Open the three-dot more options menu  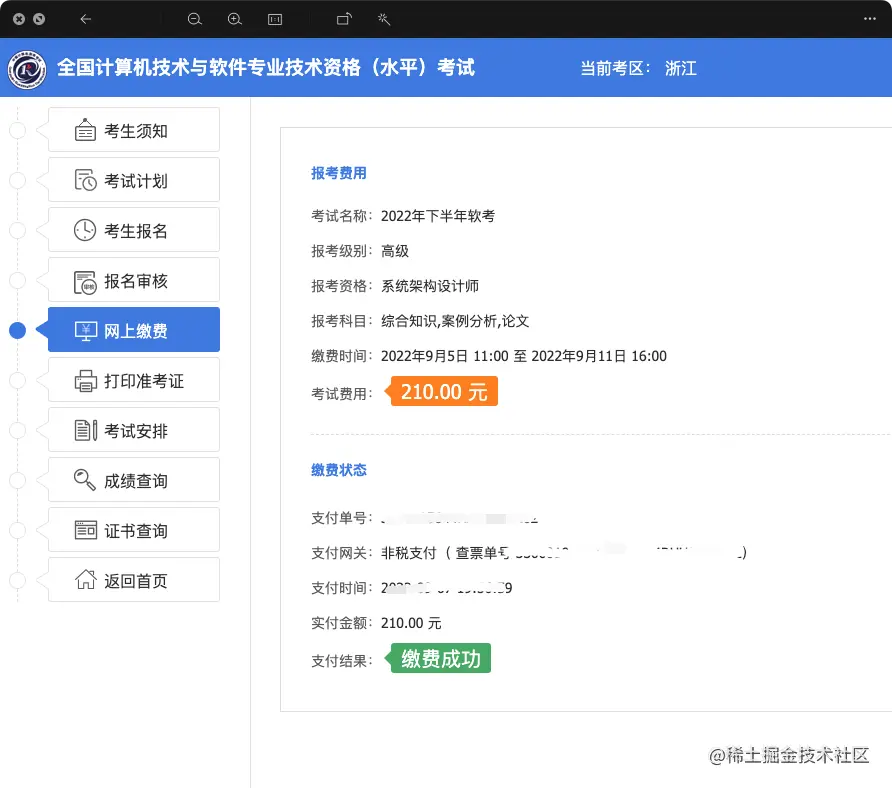coord(870,19)
